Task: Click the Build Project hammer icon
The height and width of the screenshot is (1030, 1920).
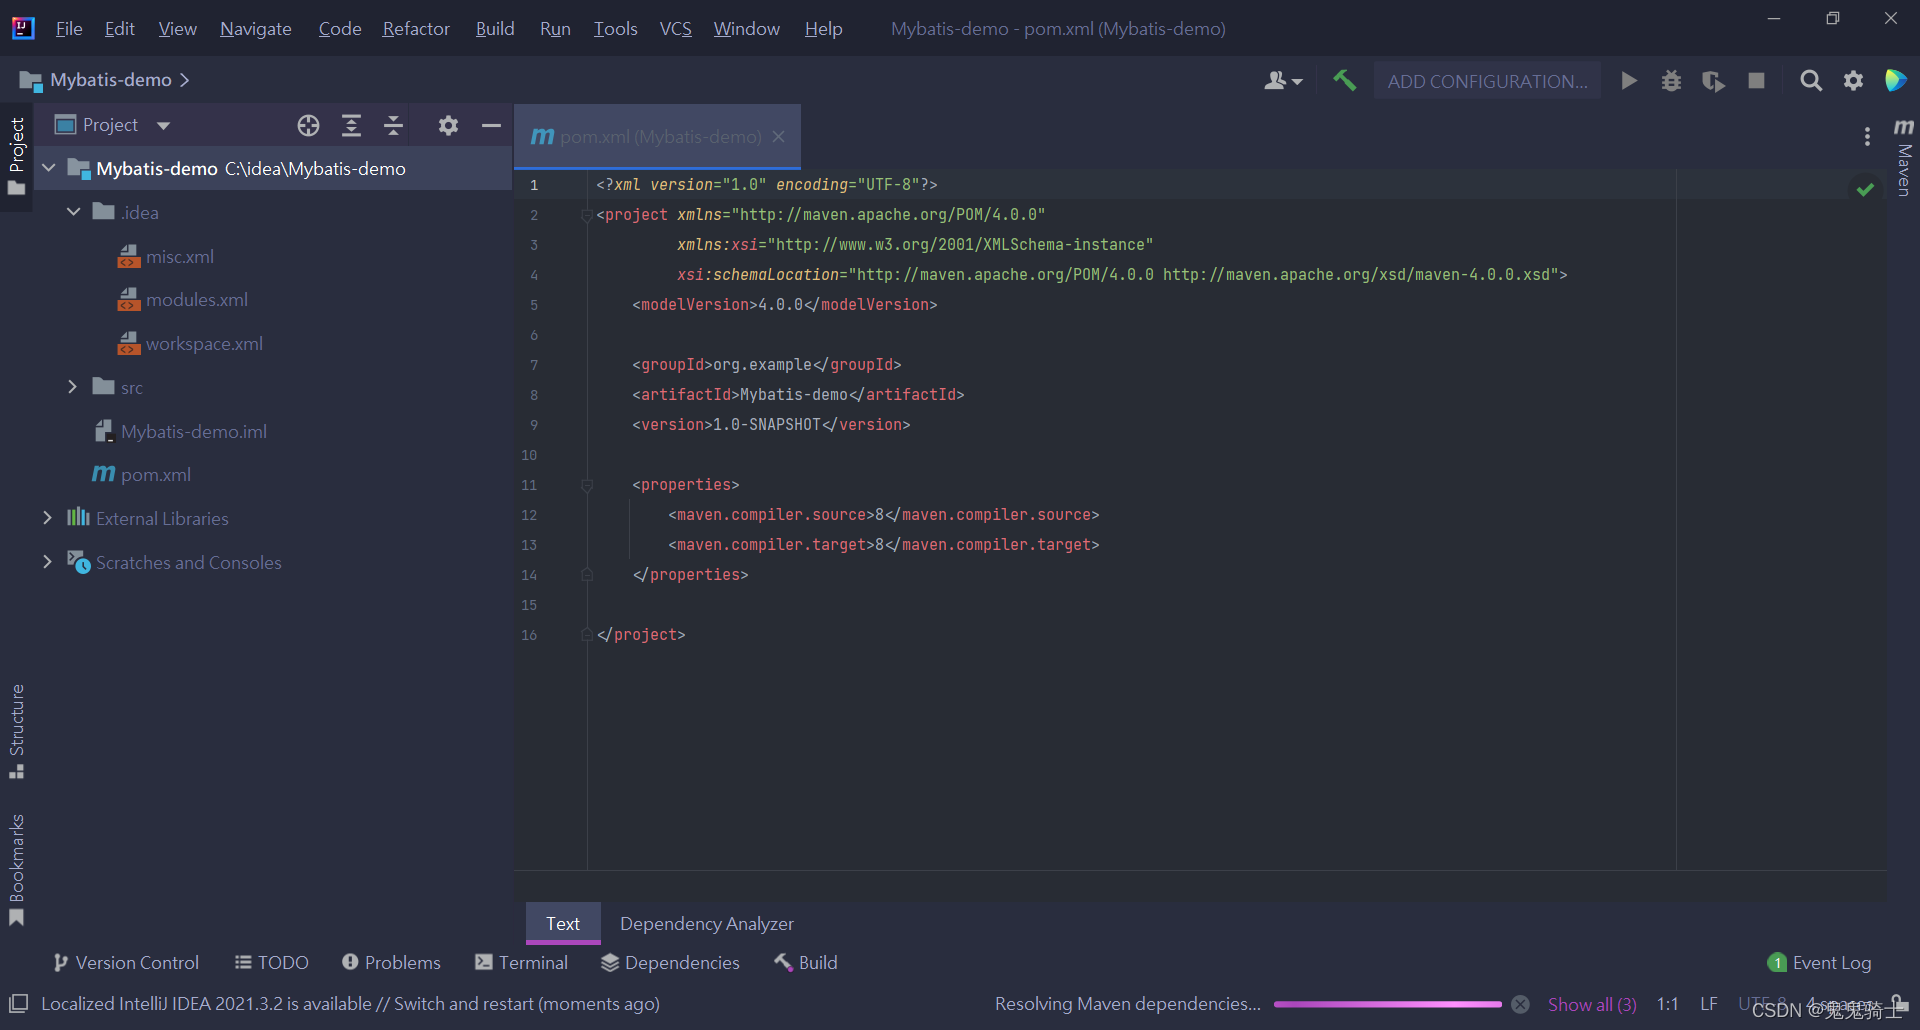Action: click(x=1344, y=80)
